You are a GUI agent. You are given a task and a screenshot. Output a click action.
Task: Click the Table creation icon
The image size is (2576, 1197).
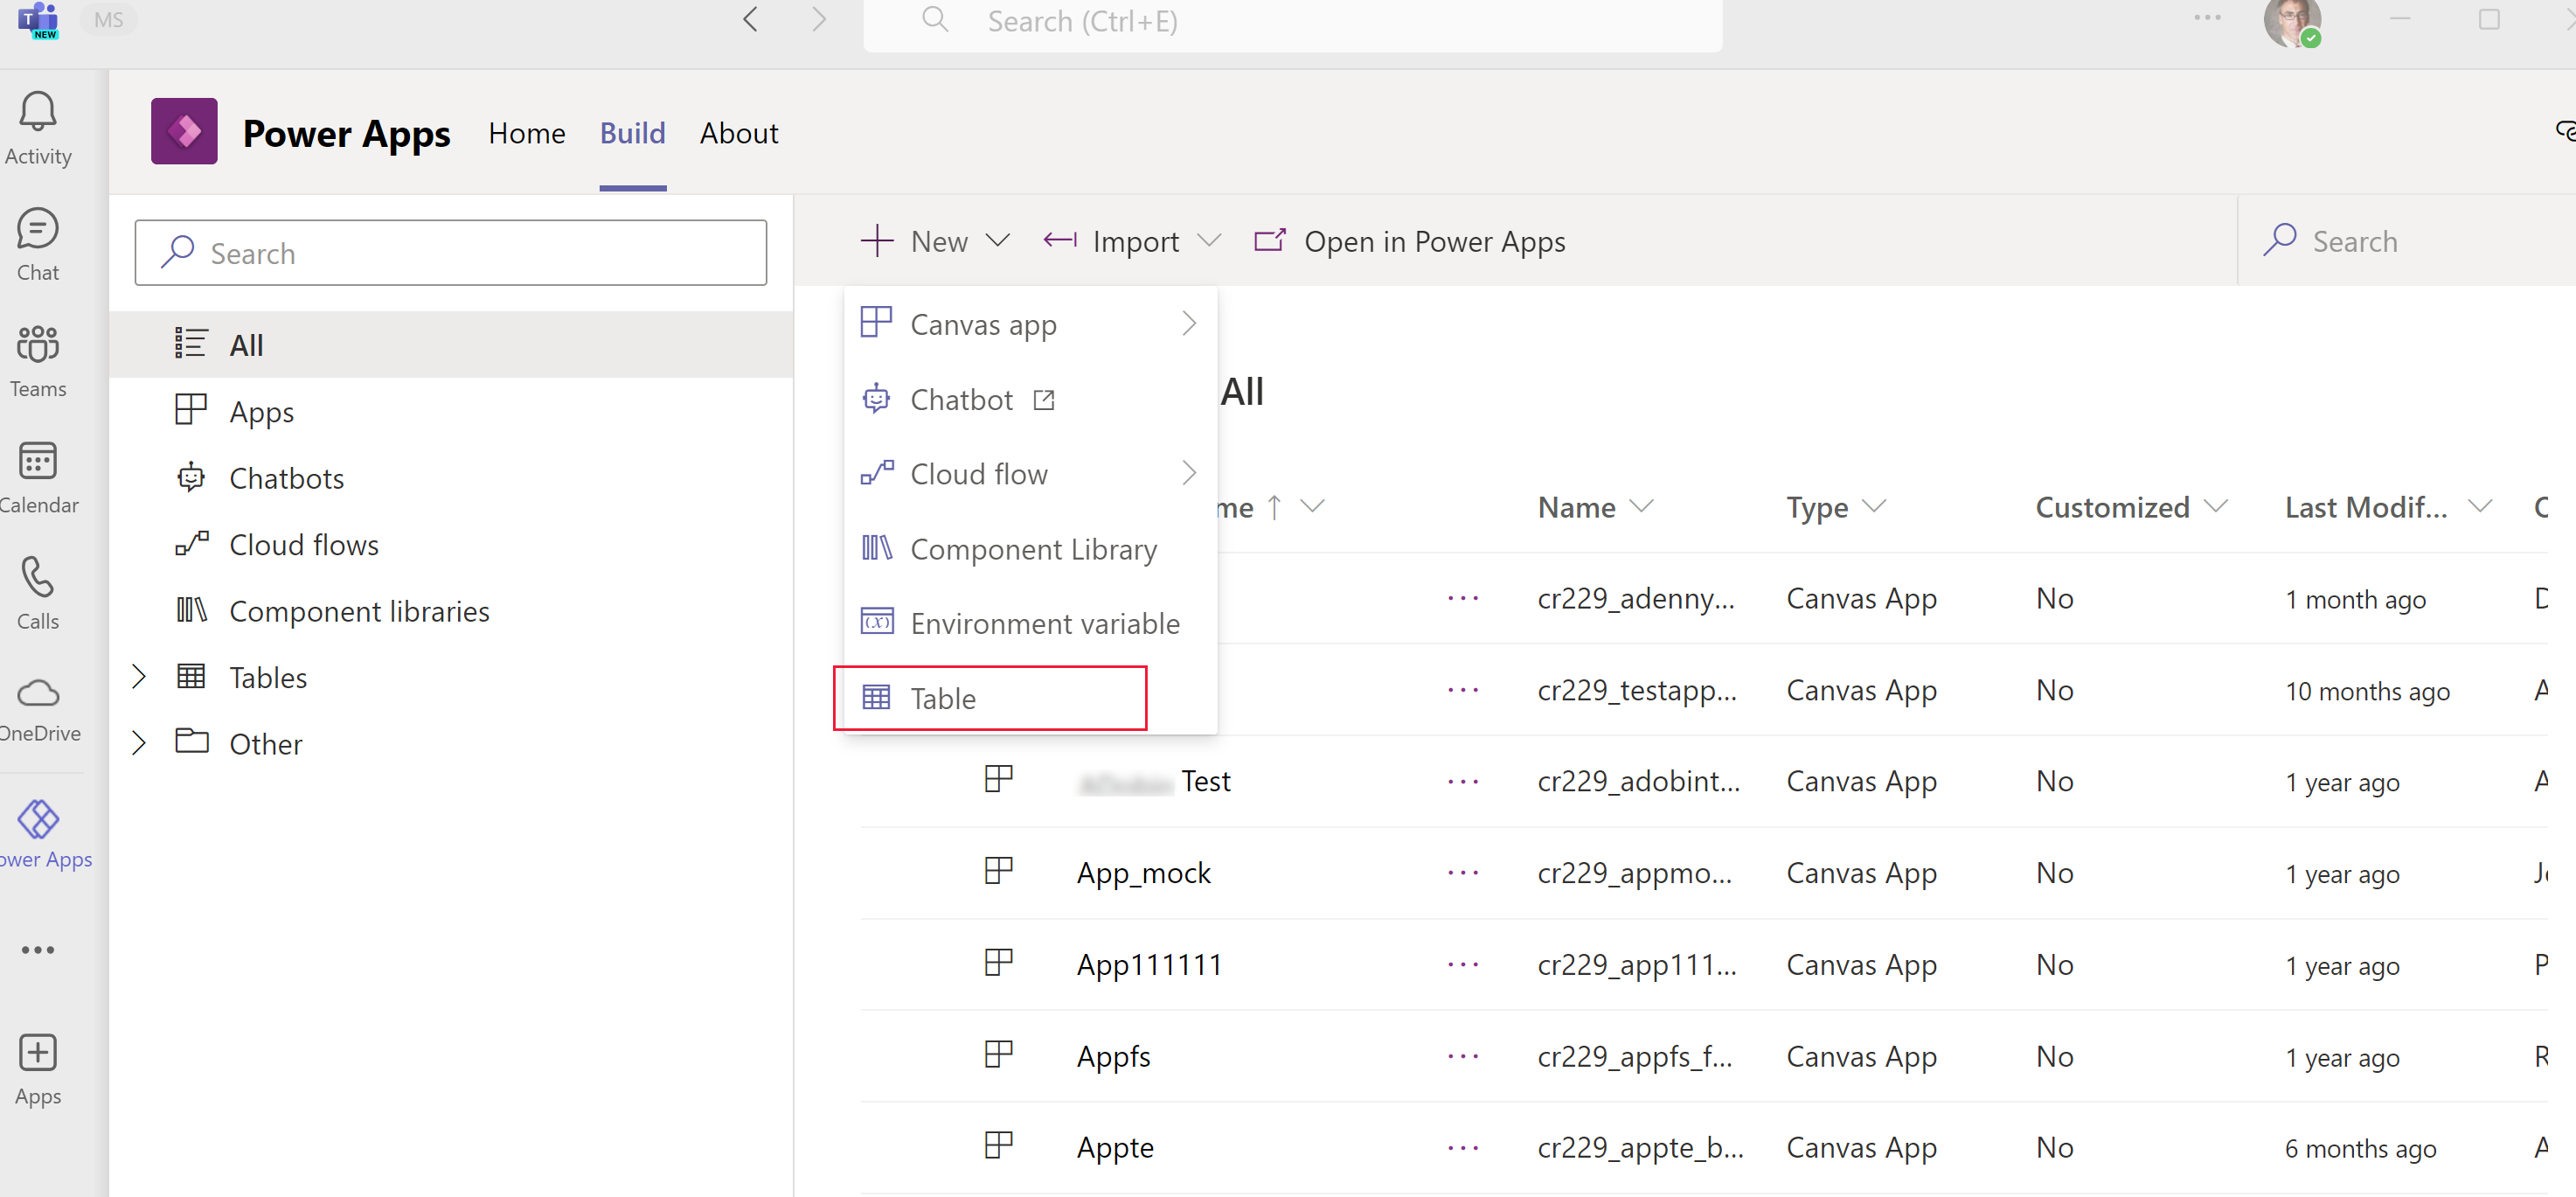[878, 695]
